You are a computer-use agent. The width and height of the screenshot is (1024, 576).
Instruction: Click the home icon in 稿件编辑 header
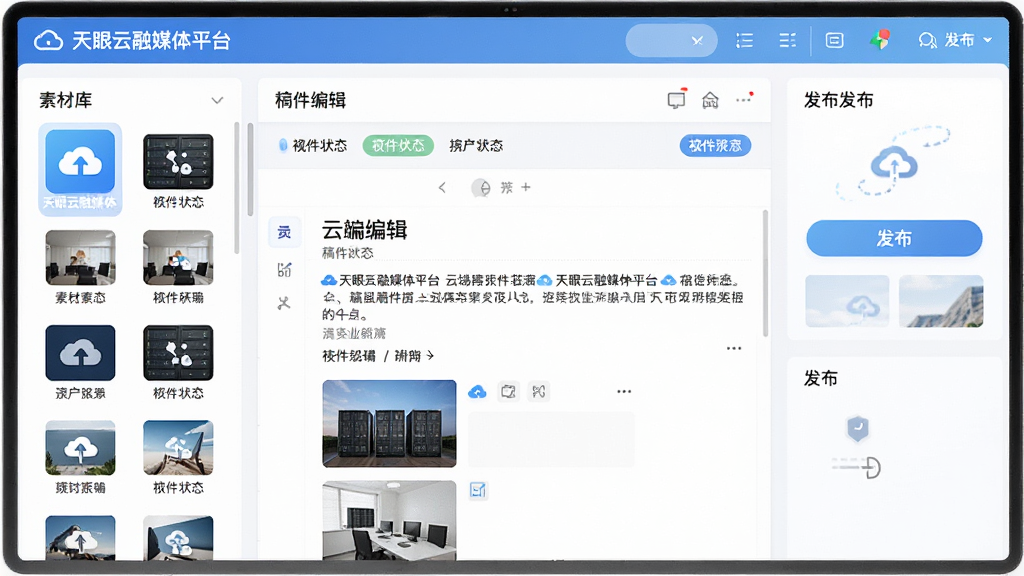(710, 100)
